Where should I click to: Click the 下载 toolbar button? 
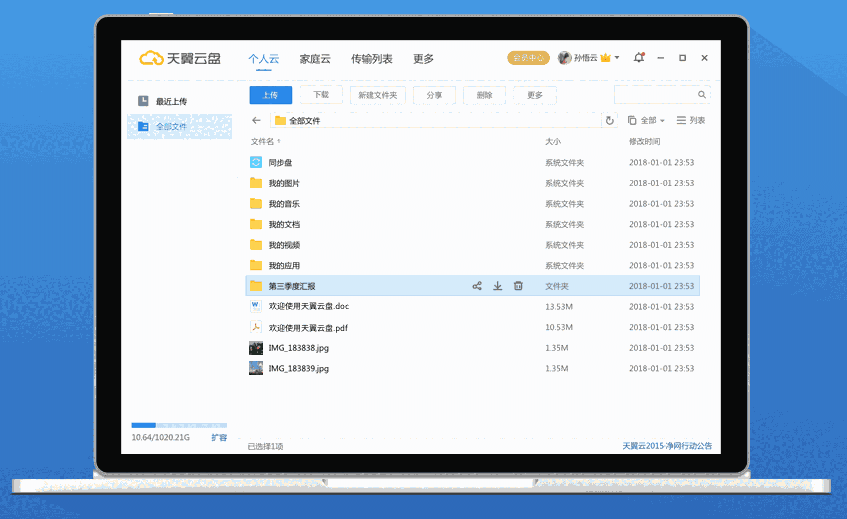(321, 95)
